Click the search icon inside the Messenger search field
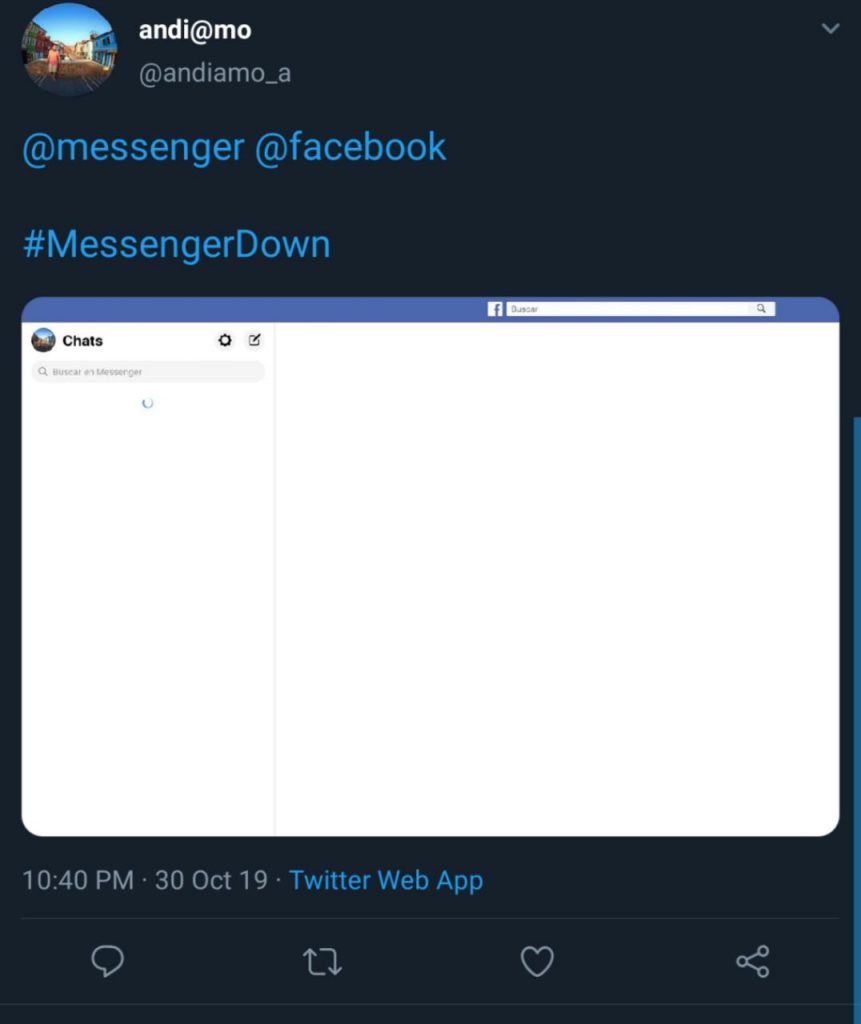Viewport: 861px width, 1024px height. coord(41,371)
